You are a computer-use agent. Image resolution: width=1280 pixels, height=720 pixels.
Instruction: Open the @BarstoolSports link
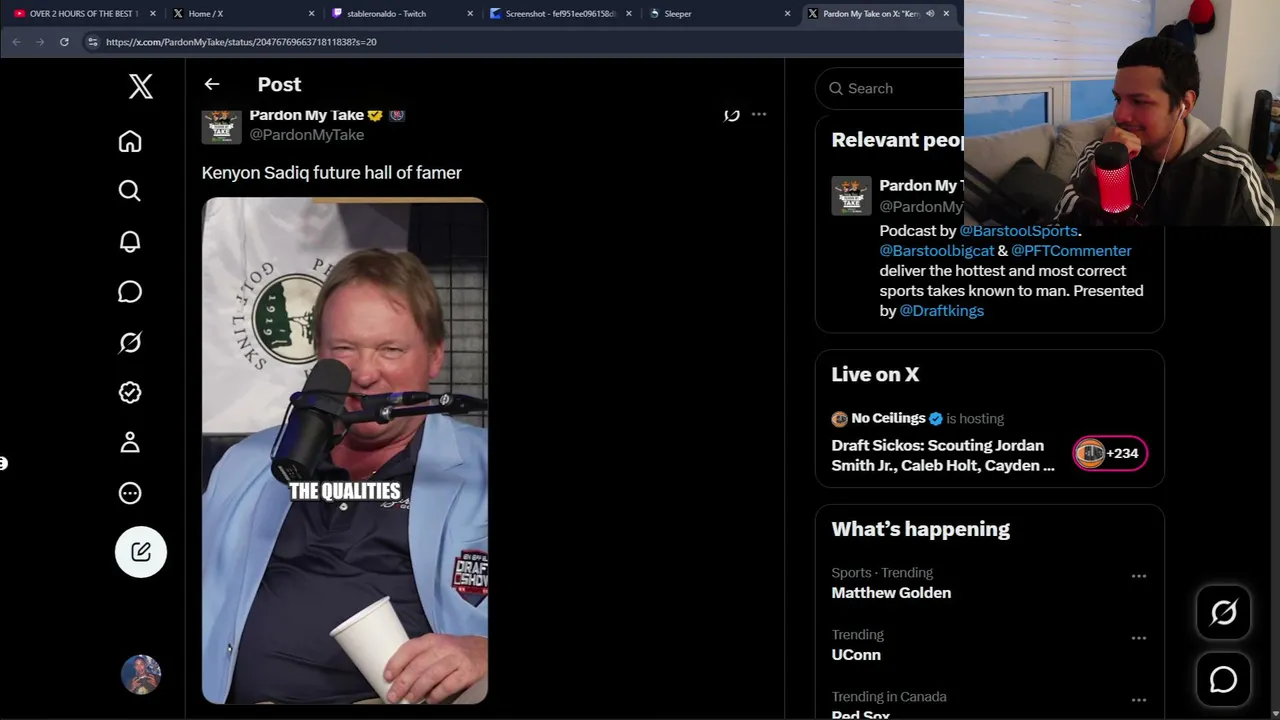(1018, 231)
